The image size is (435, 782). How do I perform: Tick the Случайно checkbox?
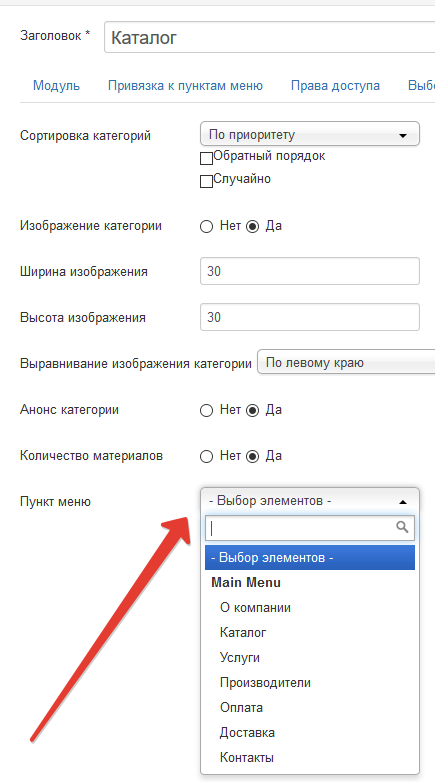(x=206, y=182)
